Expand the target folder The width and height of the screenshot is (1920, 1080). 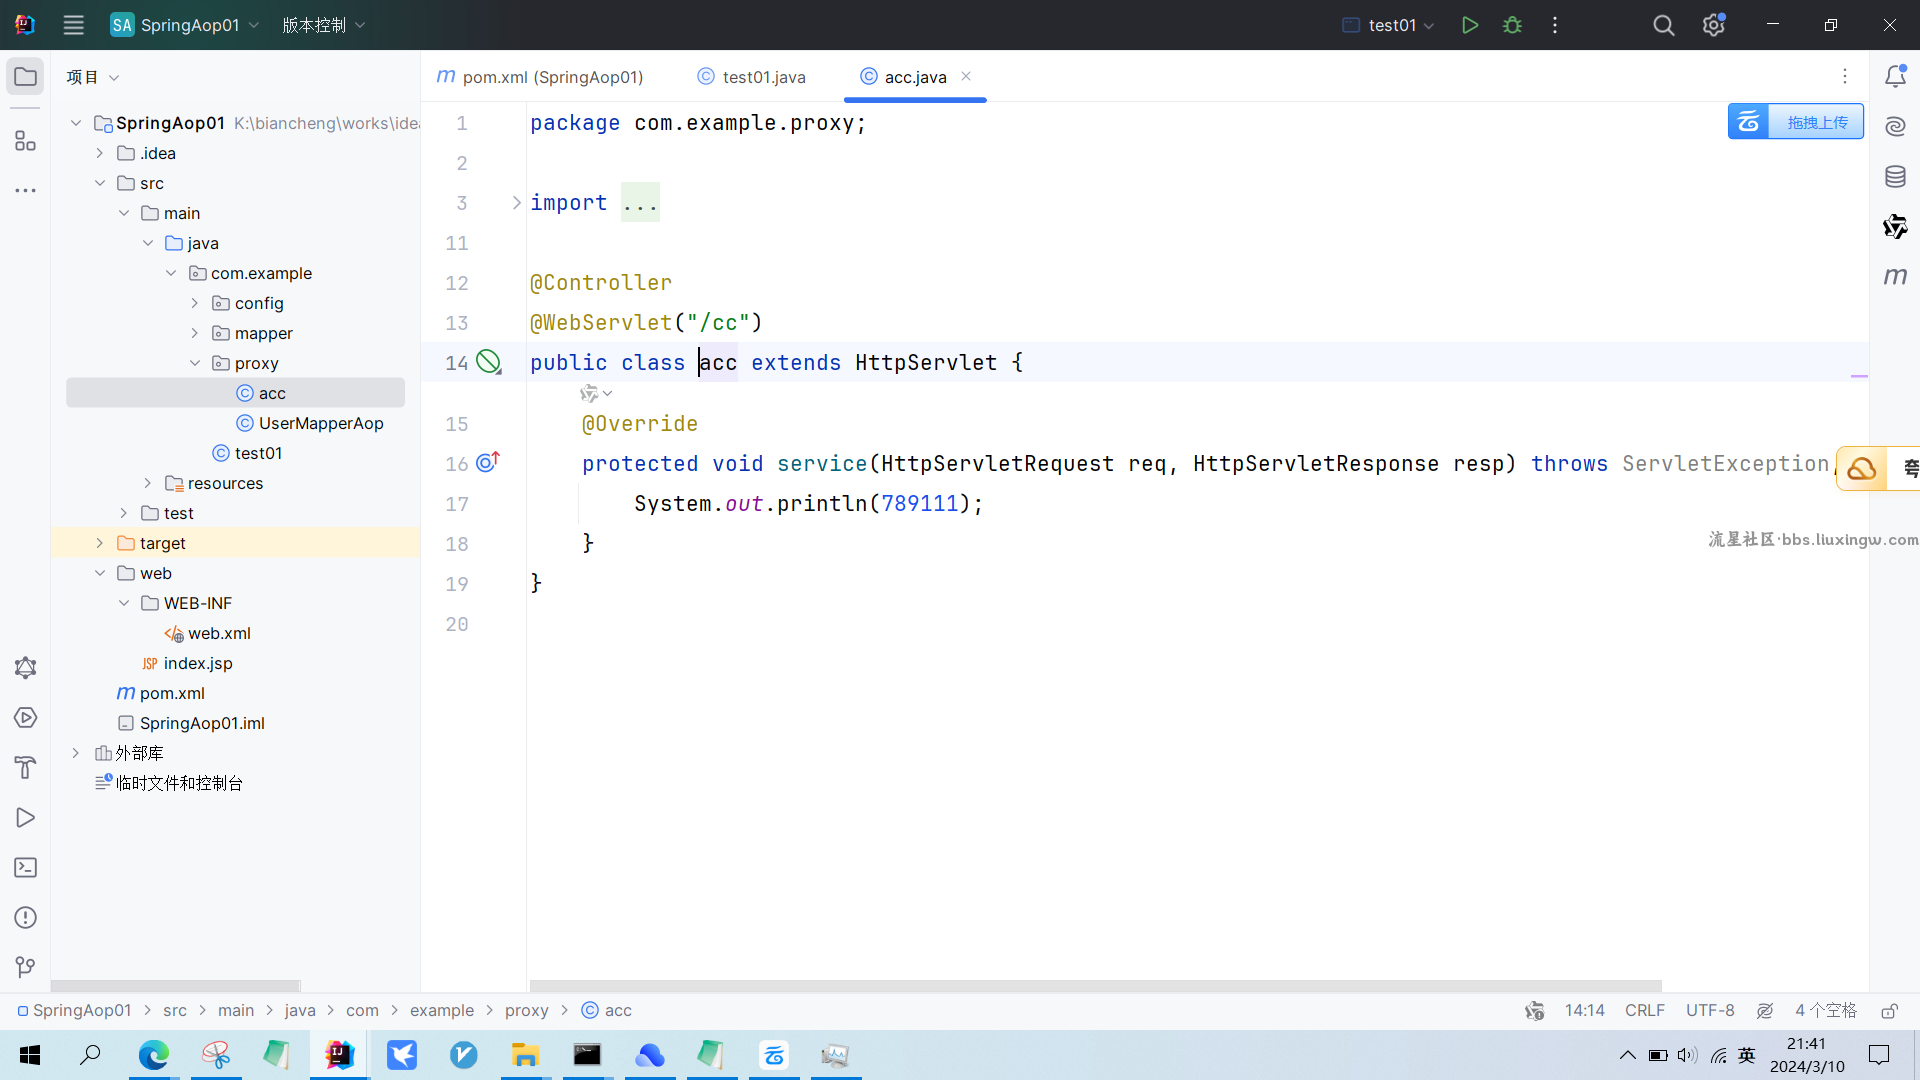click(x=99, y=543)
